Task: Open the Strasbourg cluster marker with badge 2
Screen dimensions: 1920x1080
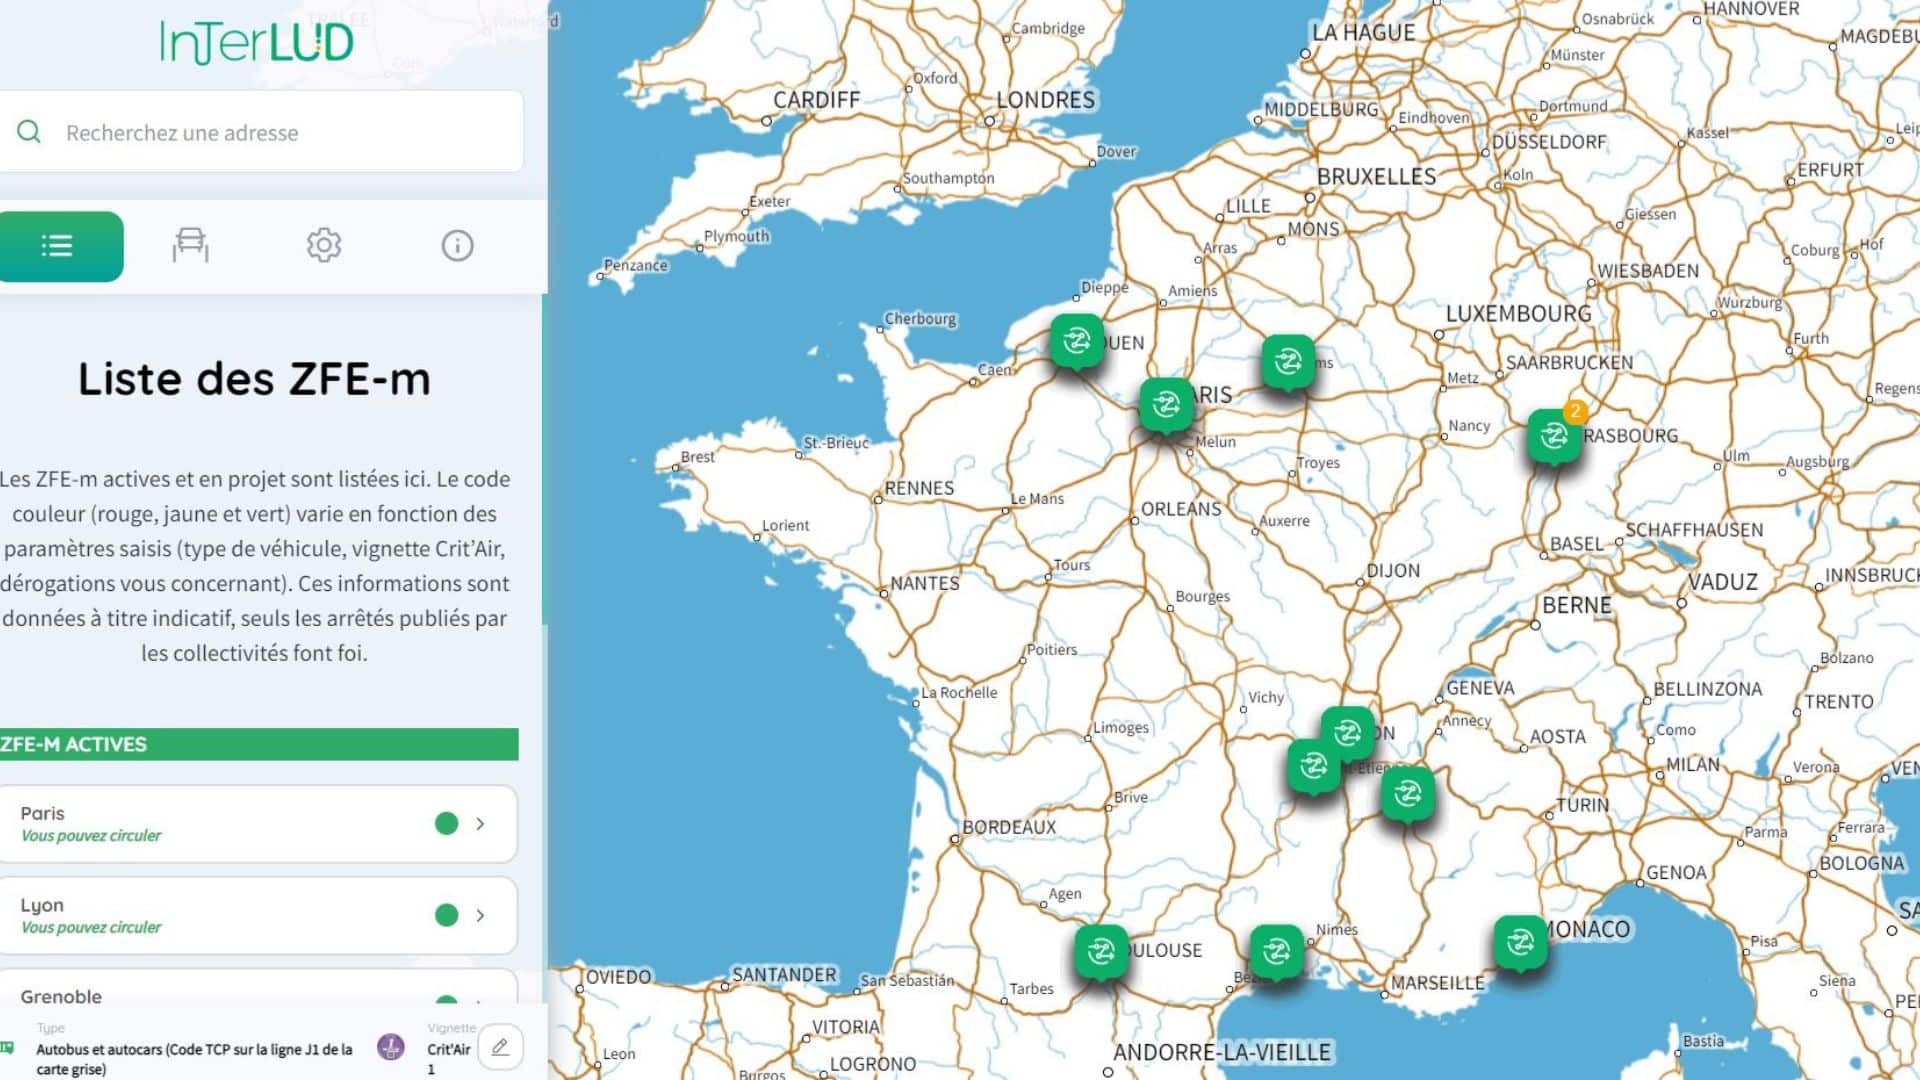Action: (x=1554, y=436)
